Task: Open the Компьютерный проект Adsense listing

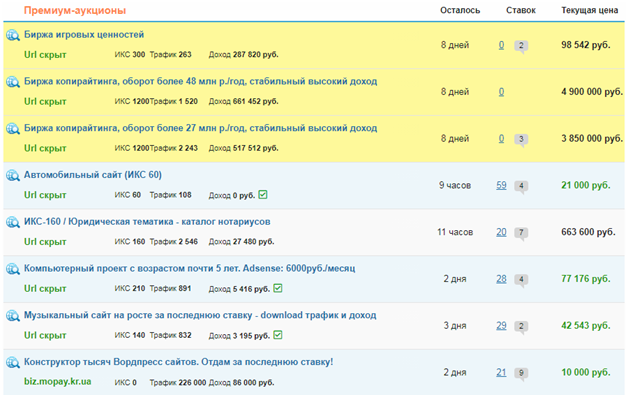Action: click(x=189, y=268)
